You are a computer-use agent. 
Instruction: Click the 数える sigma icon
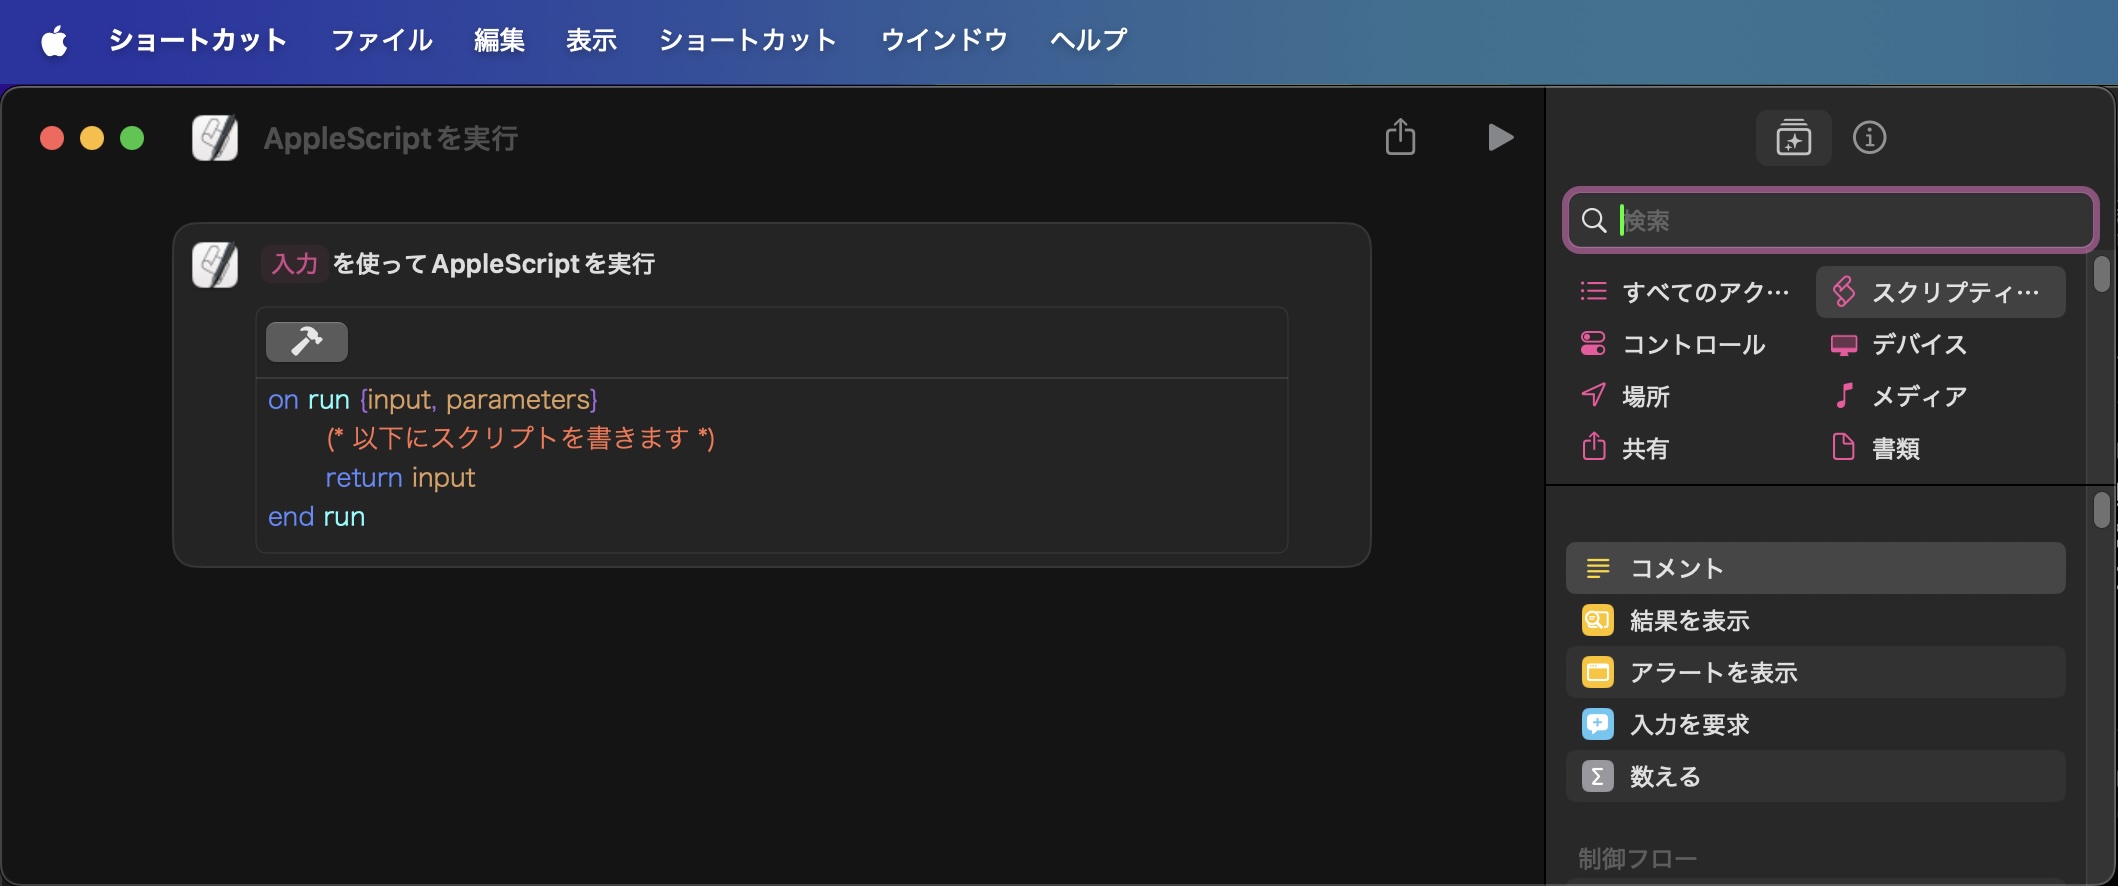[1598, 776]
